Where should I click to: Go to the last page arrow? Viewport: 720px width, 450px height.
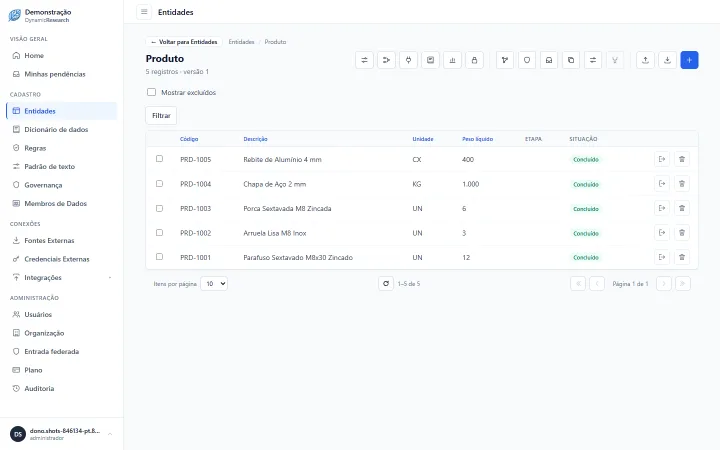point(683,284)
